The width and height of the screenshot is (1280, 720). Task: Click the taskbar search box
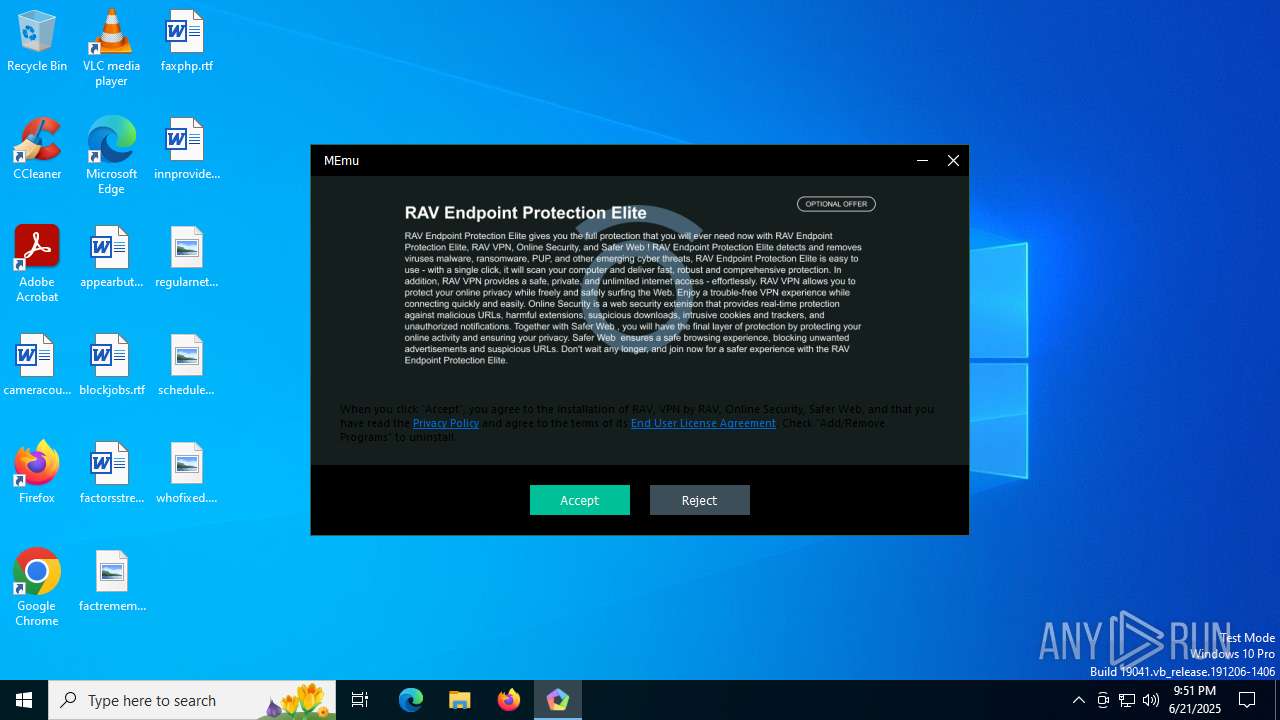click(192, 700)
